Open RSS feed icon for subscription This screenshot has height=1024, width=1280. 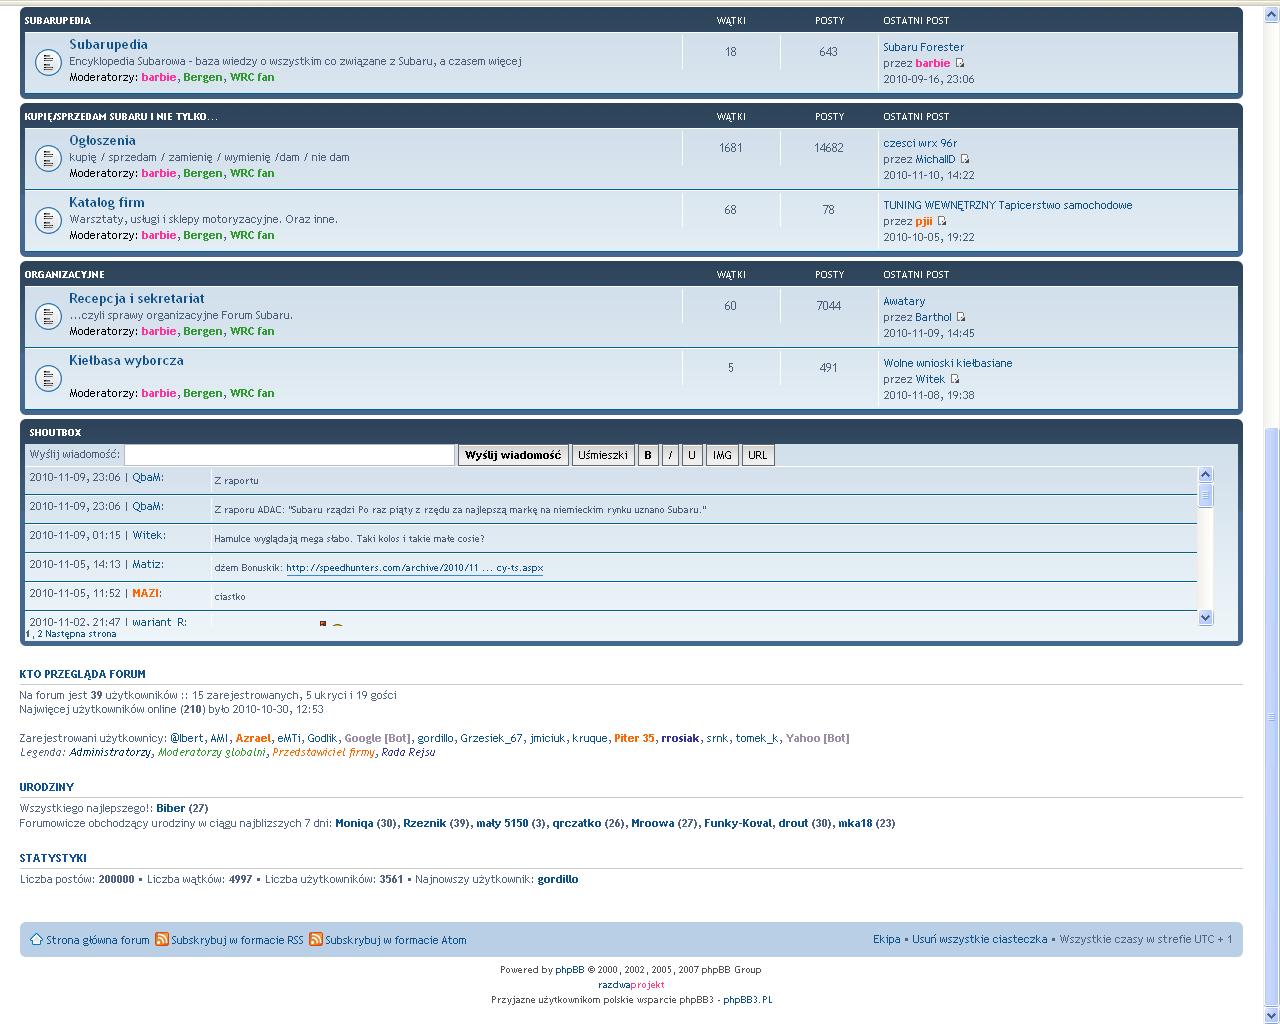click(x=161, y=939)
